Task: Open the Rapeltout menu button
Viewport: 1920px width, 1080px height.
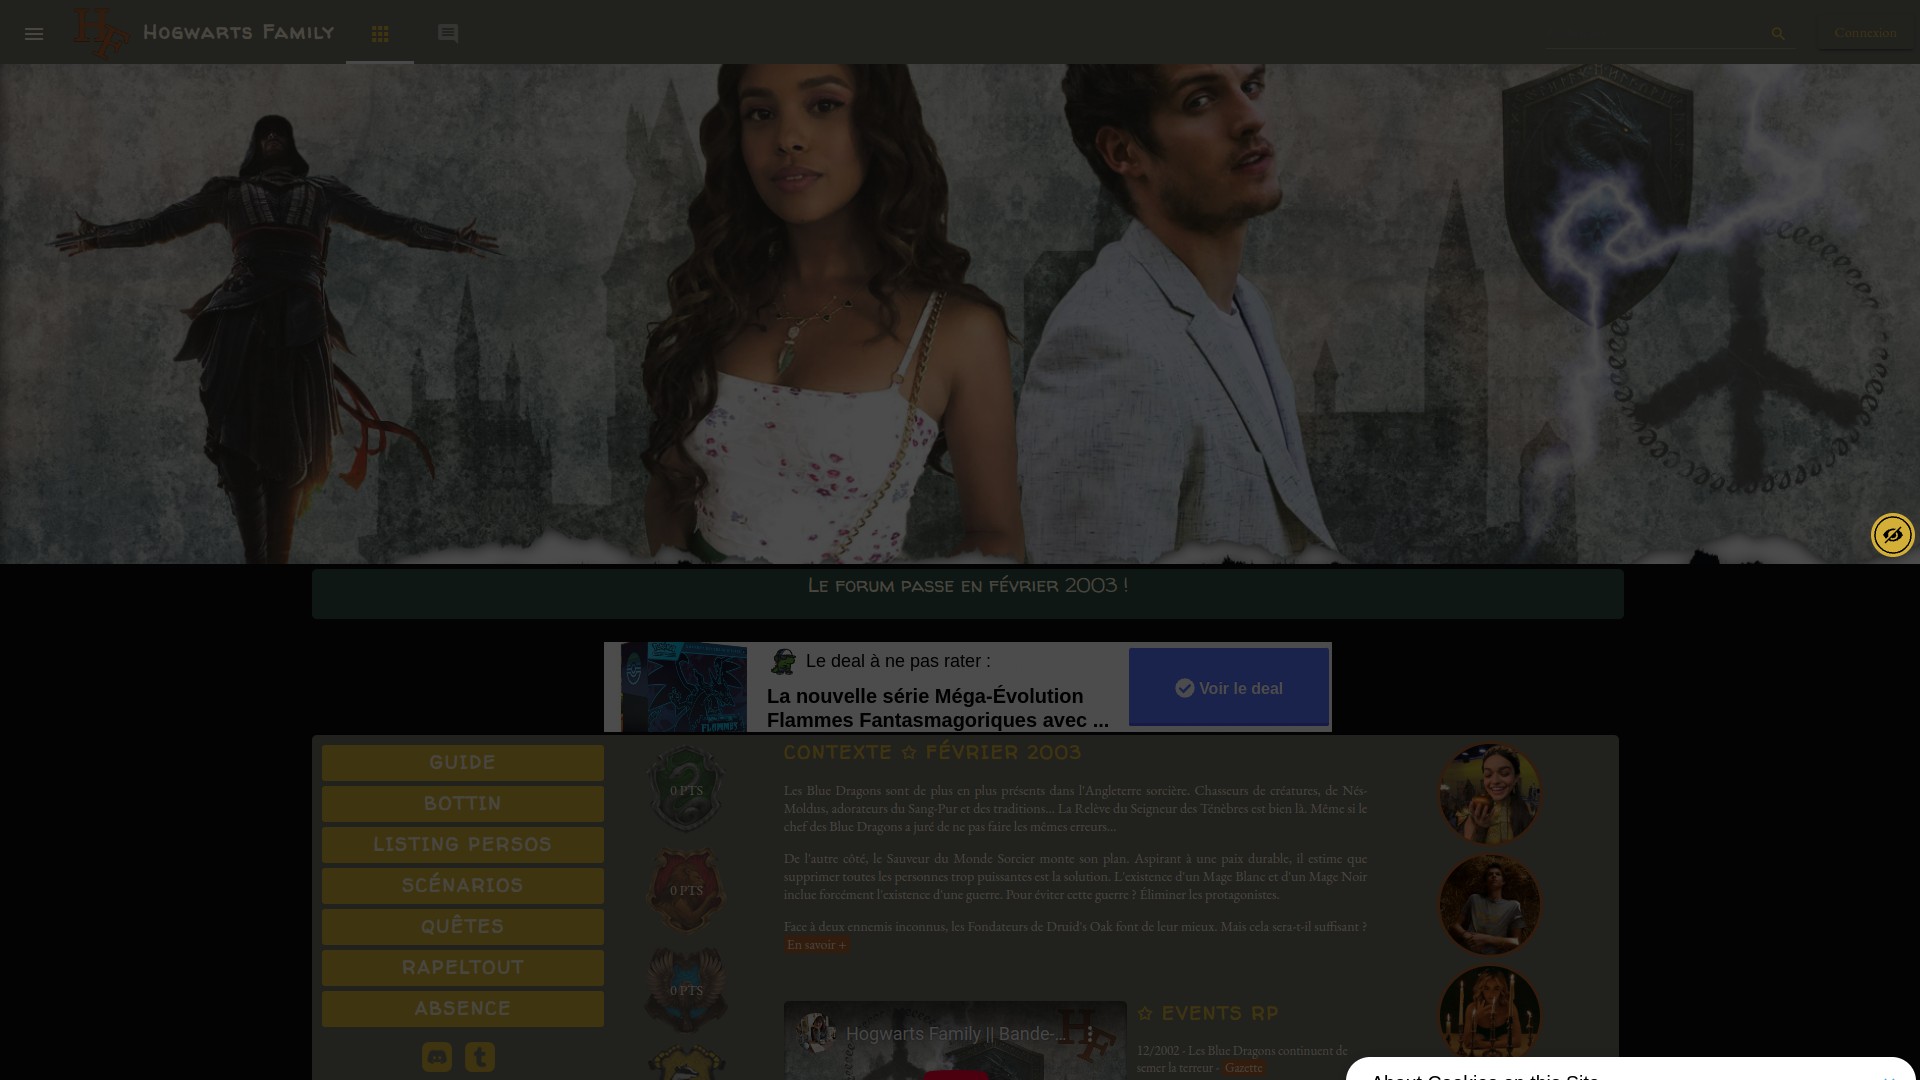Action: click(x=462, y=968)
